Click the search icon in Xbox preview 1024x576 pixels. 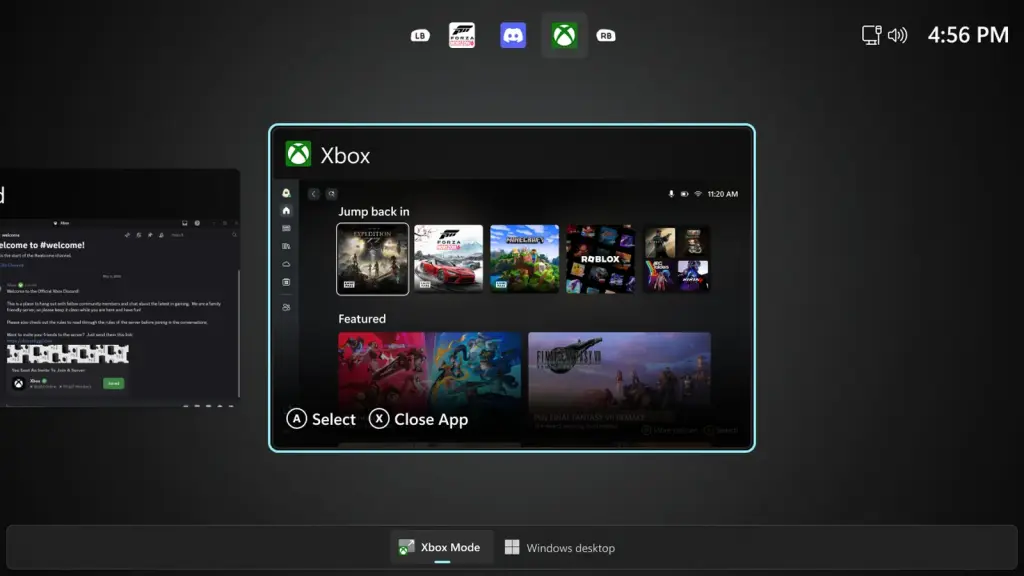pos(331,193)
